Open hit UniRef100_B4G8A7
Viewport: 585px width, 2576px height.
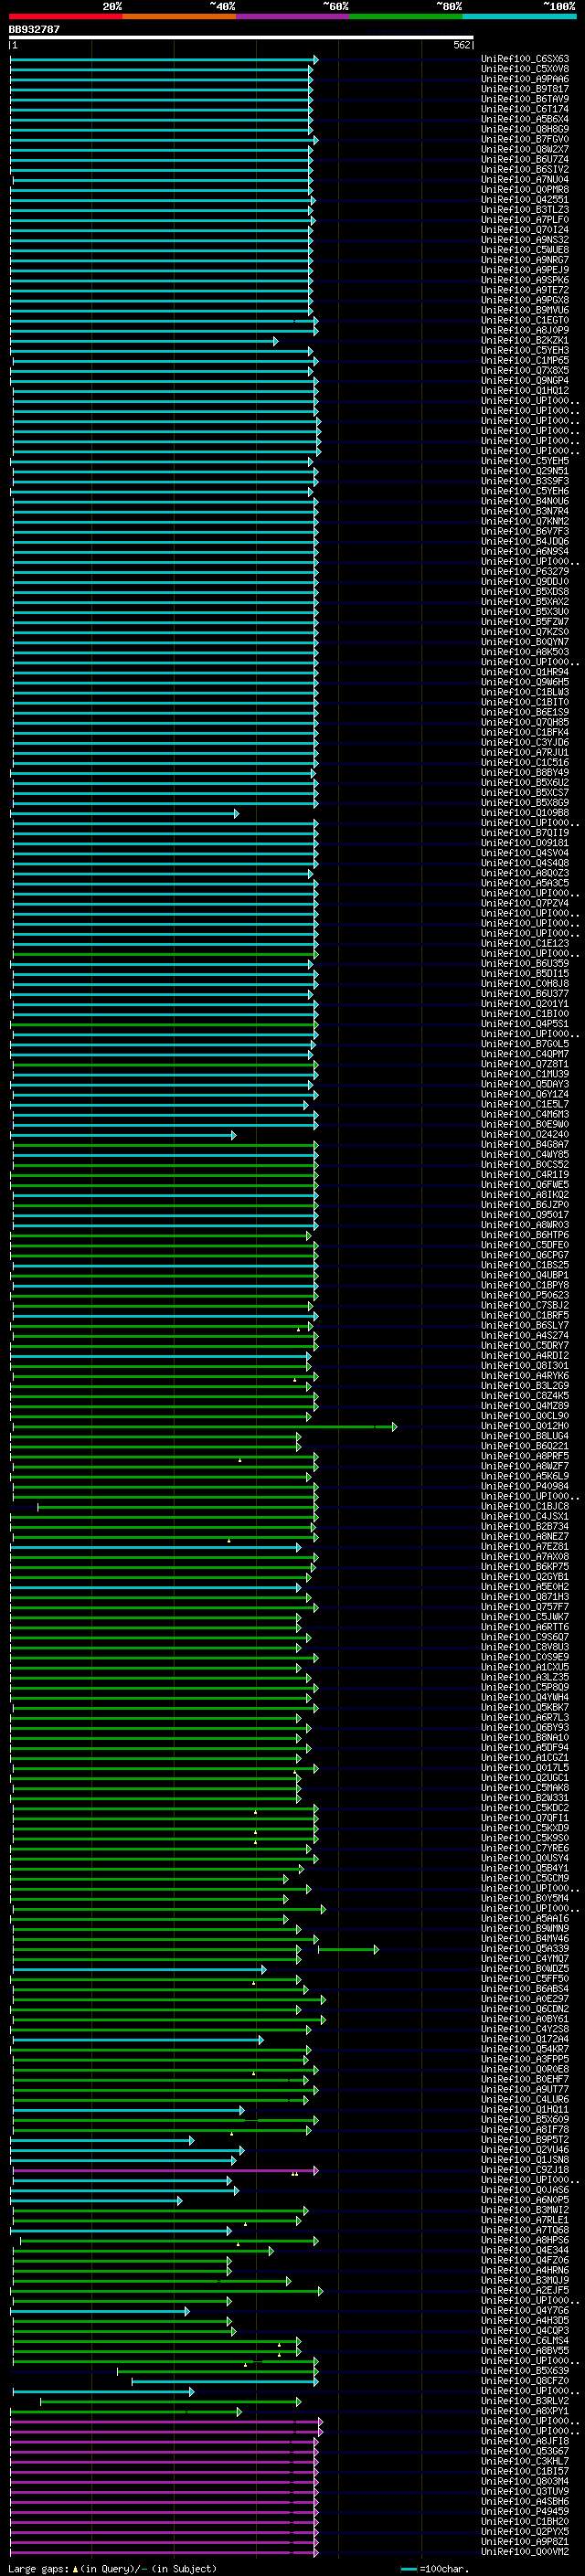tap(525, 1145)
